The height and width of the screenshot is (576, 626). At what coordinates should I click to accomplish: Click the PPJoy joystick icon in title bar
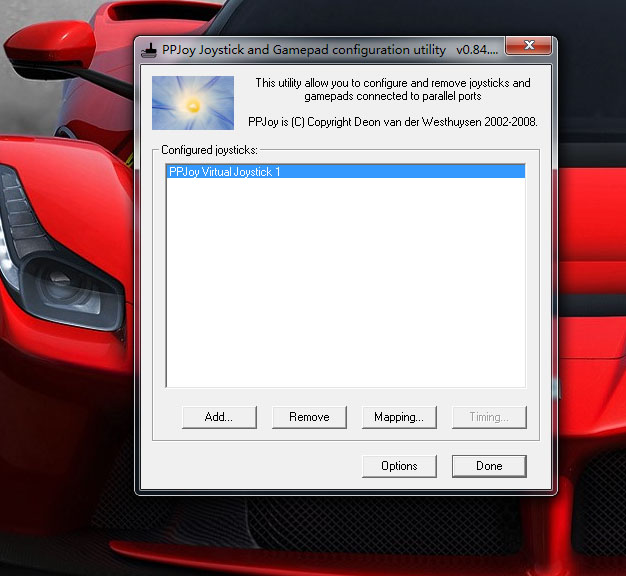click(x=149, y=50)
